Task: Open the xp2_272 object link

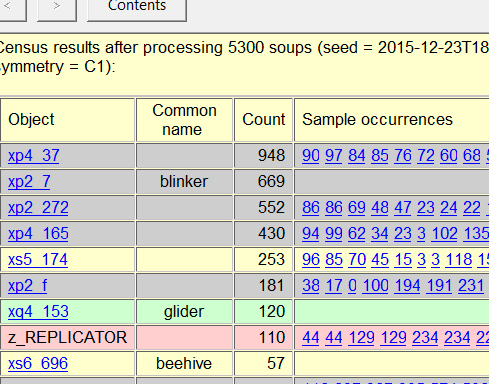Action: [x=38, y=208]
